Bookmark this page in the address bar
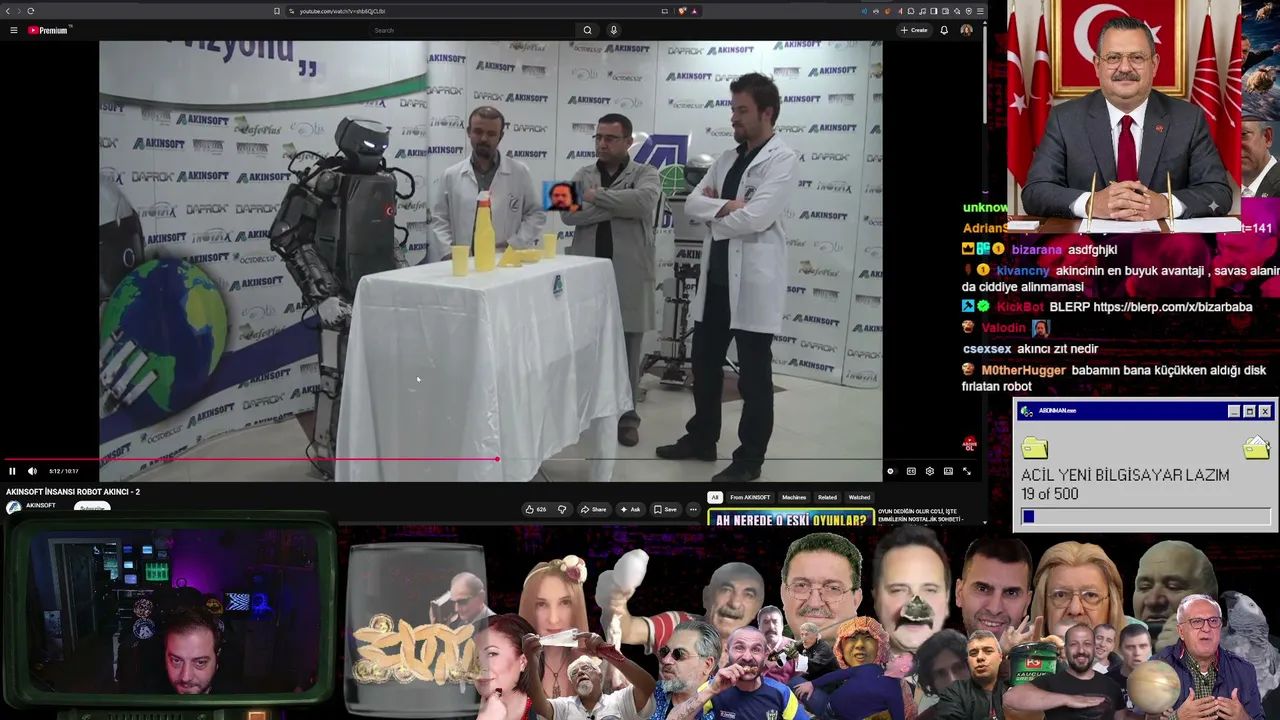 (x=277, y=11)
